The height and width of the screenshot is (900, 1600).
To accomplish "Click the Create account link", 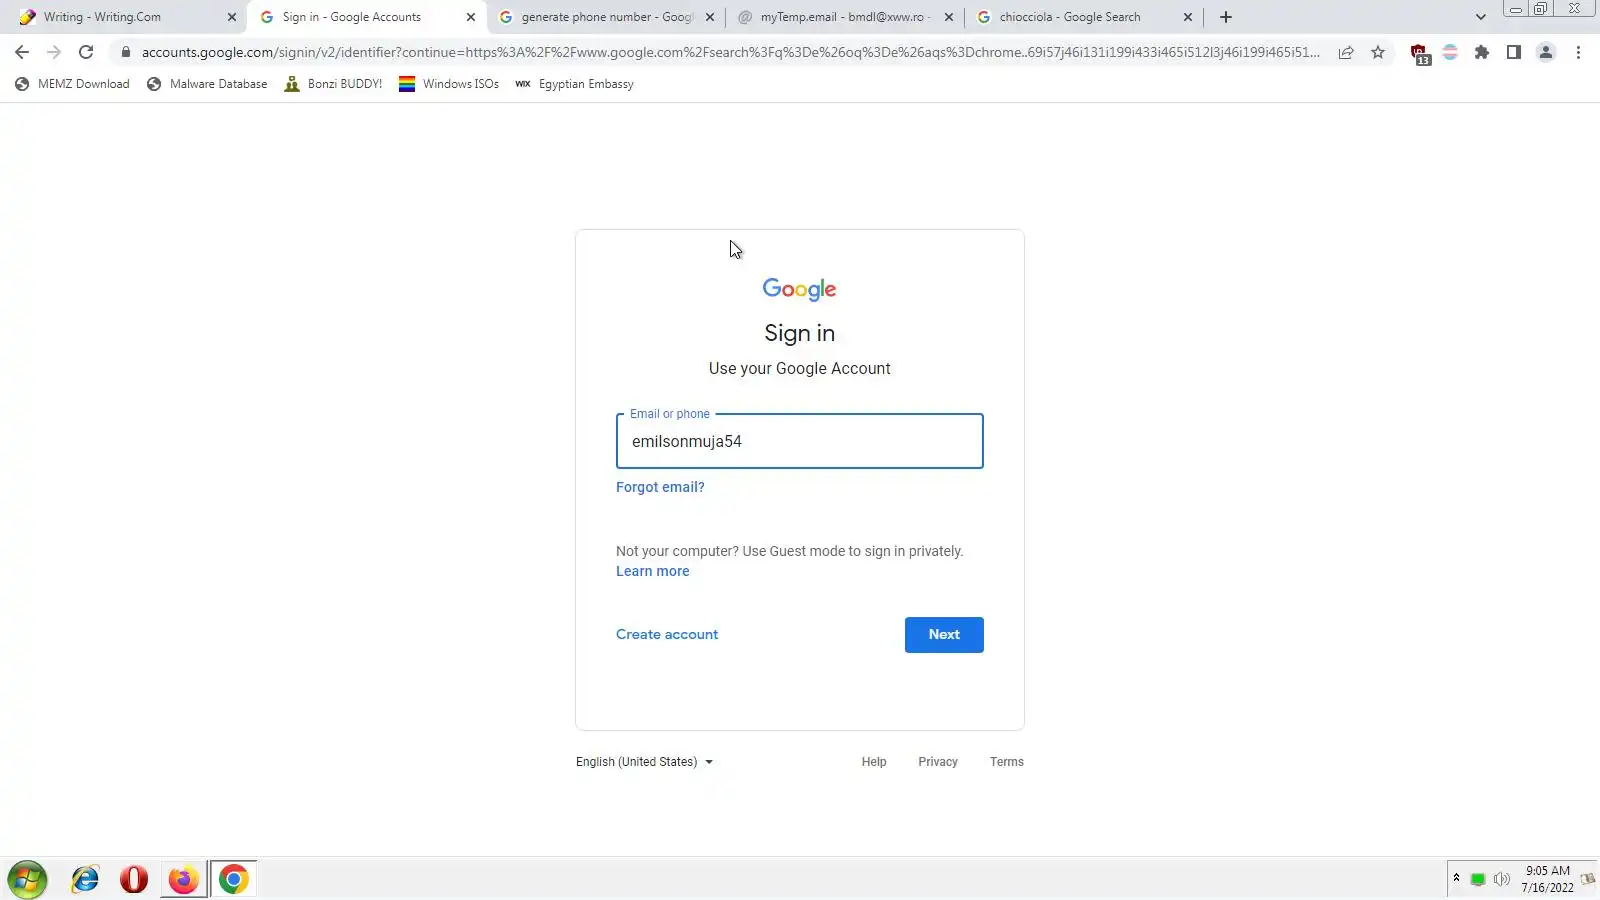I will pyautogui.click(x=667, y=634).
